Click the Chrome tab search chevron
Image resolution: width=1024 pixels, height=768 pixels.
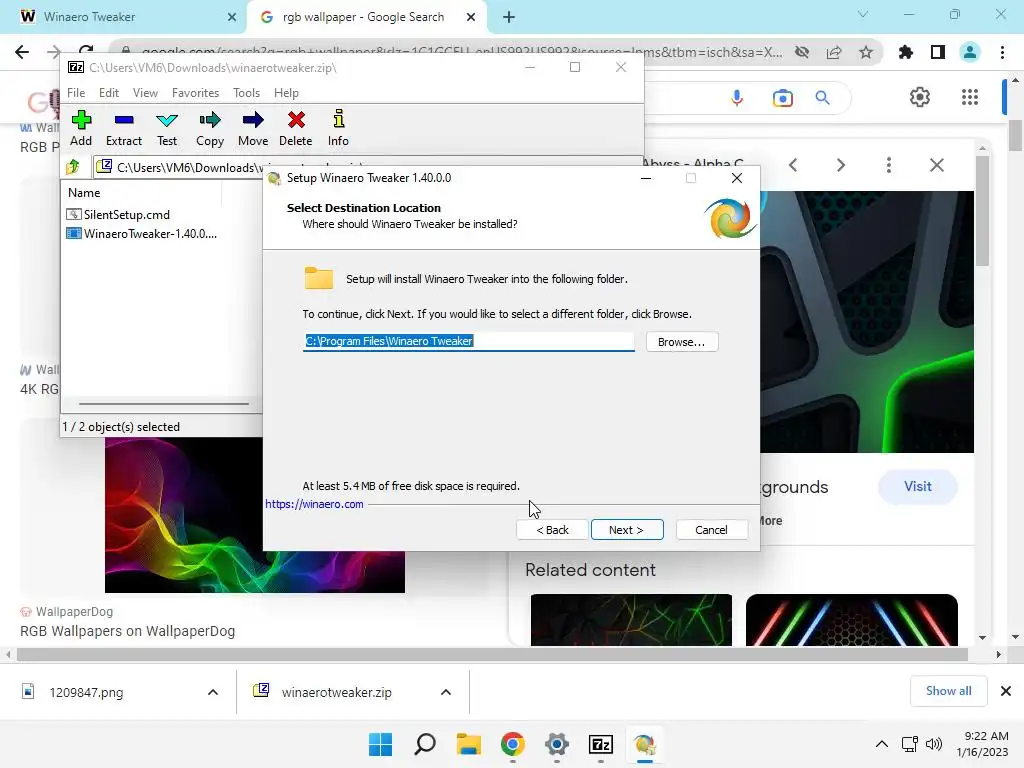click(x=863, y=14)
